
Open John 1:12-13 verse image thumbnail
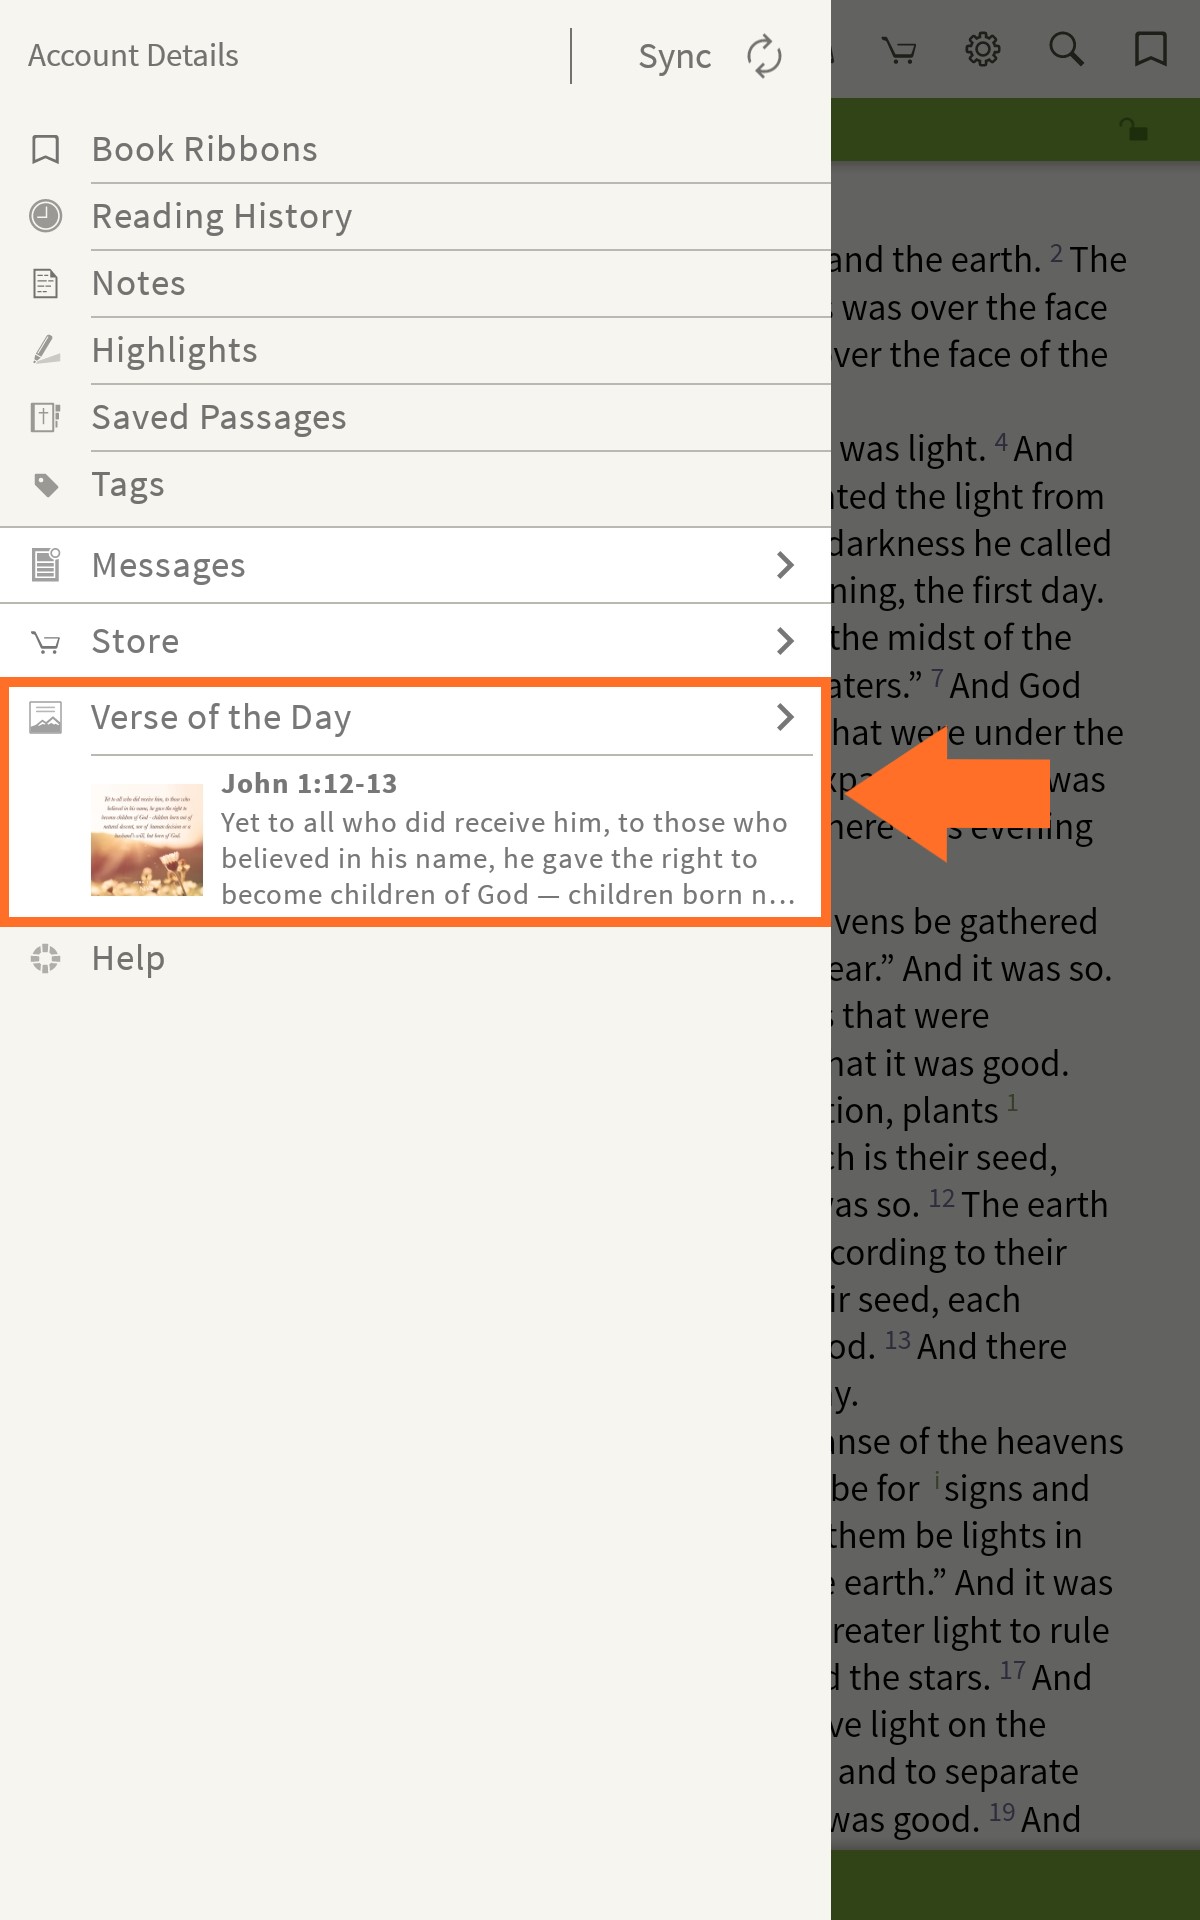tap(147, 840)
